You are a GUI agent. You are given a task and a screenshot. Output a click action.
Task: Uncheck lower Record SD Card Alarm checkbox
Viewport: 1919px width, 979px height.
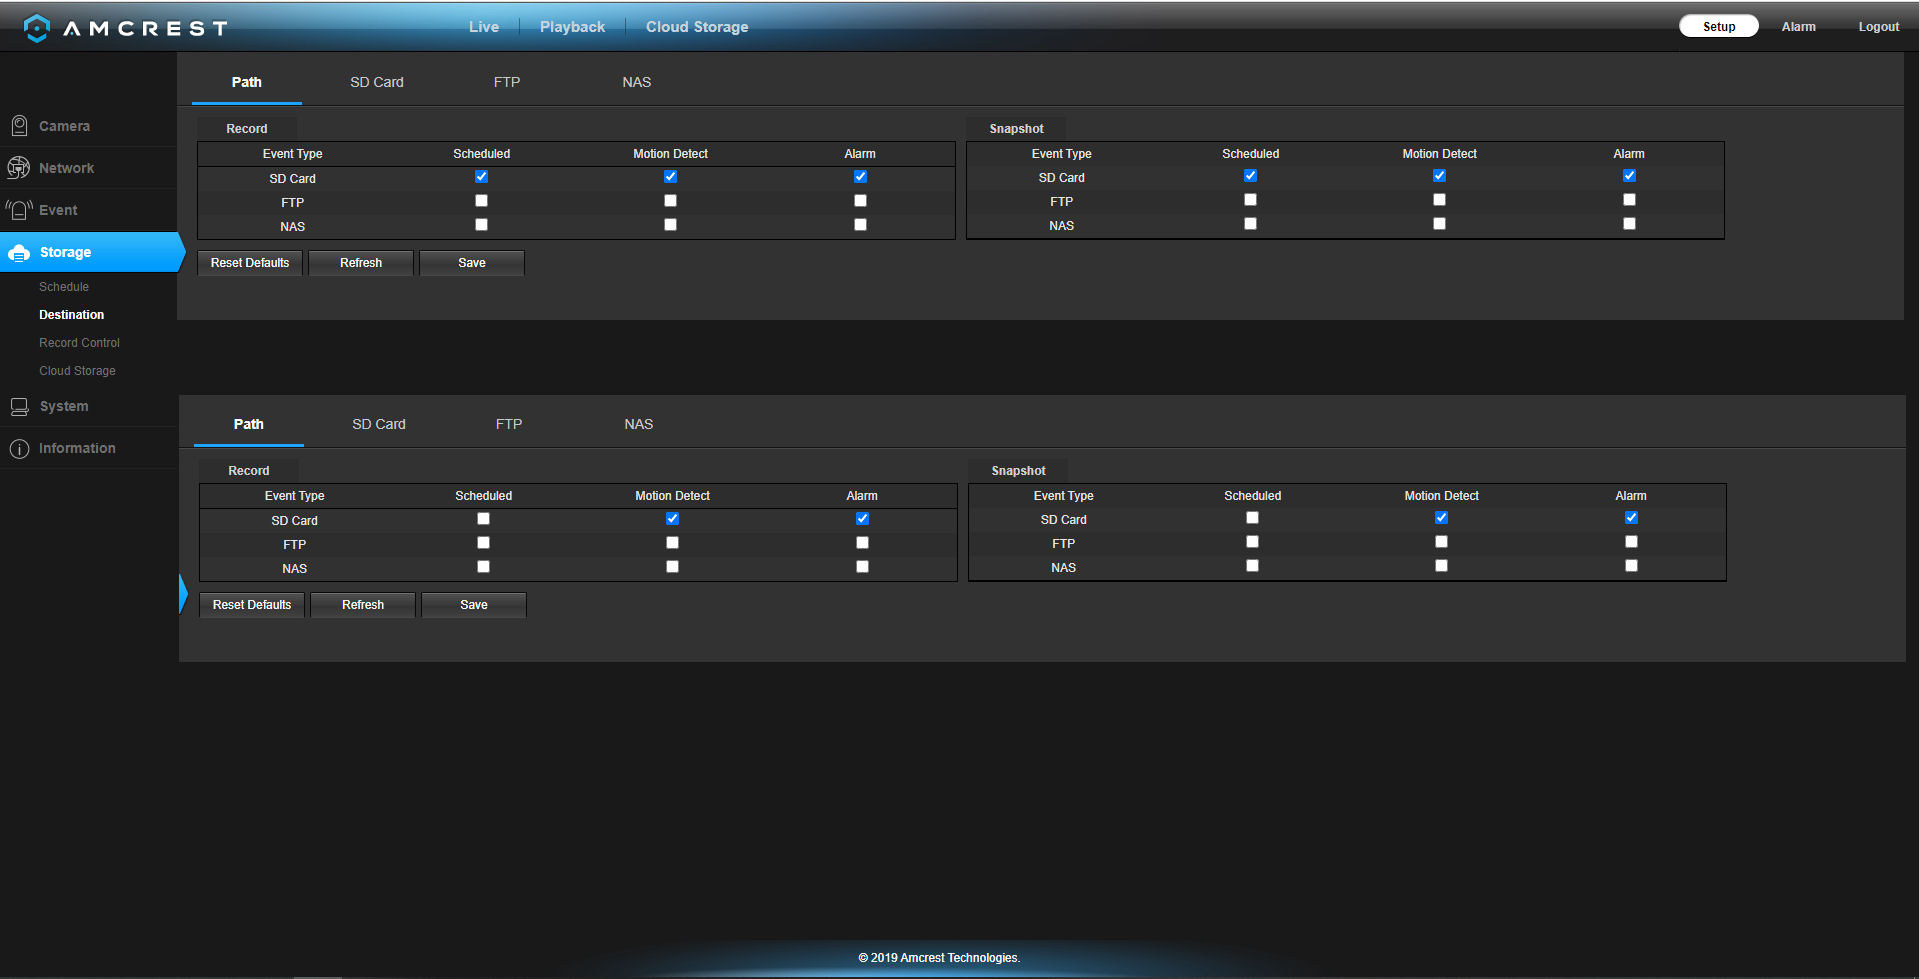[862, 519]
